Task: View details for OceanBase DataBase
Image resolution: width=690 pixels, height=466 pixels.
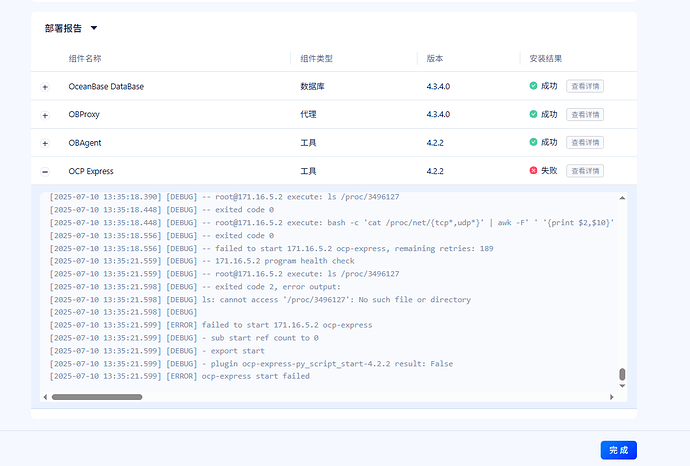Action: click(x=585, y=86)
